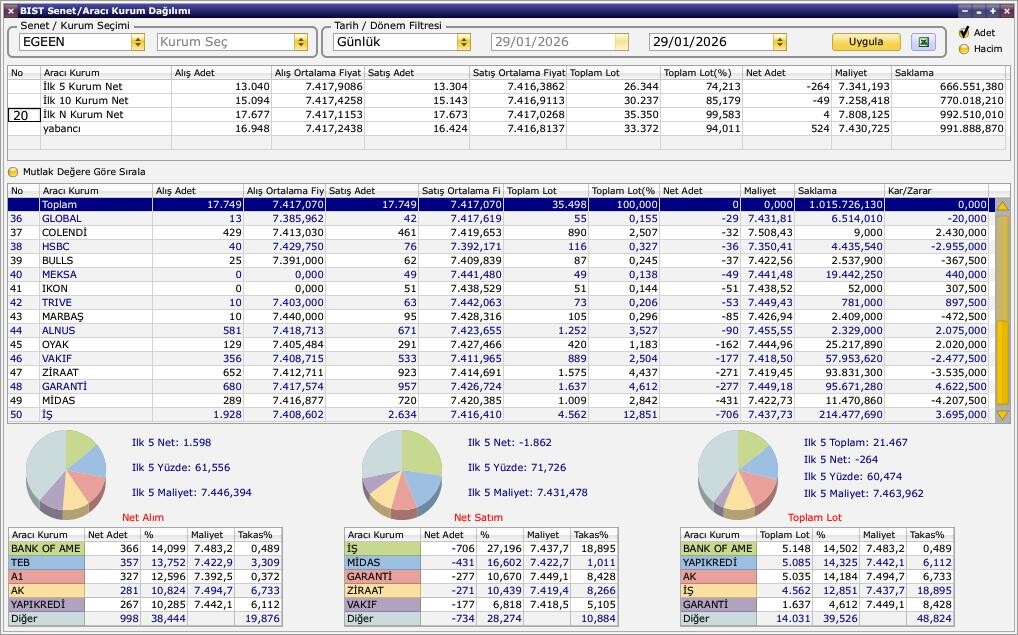The width and height of the screenshot is (1018, 635).
Task: Expand the Kurum Seç dropdown
Action: [x=300, y=42]
